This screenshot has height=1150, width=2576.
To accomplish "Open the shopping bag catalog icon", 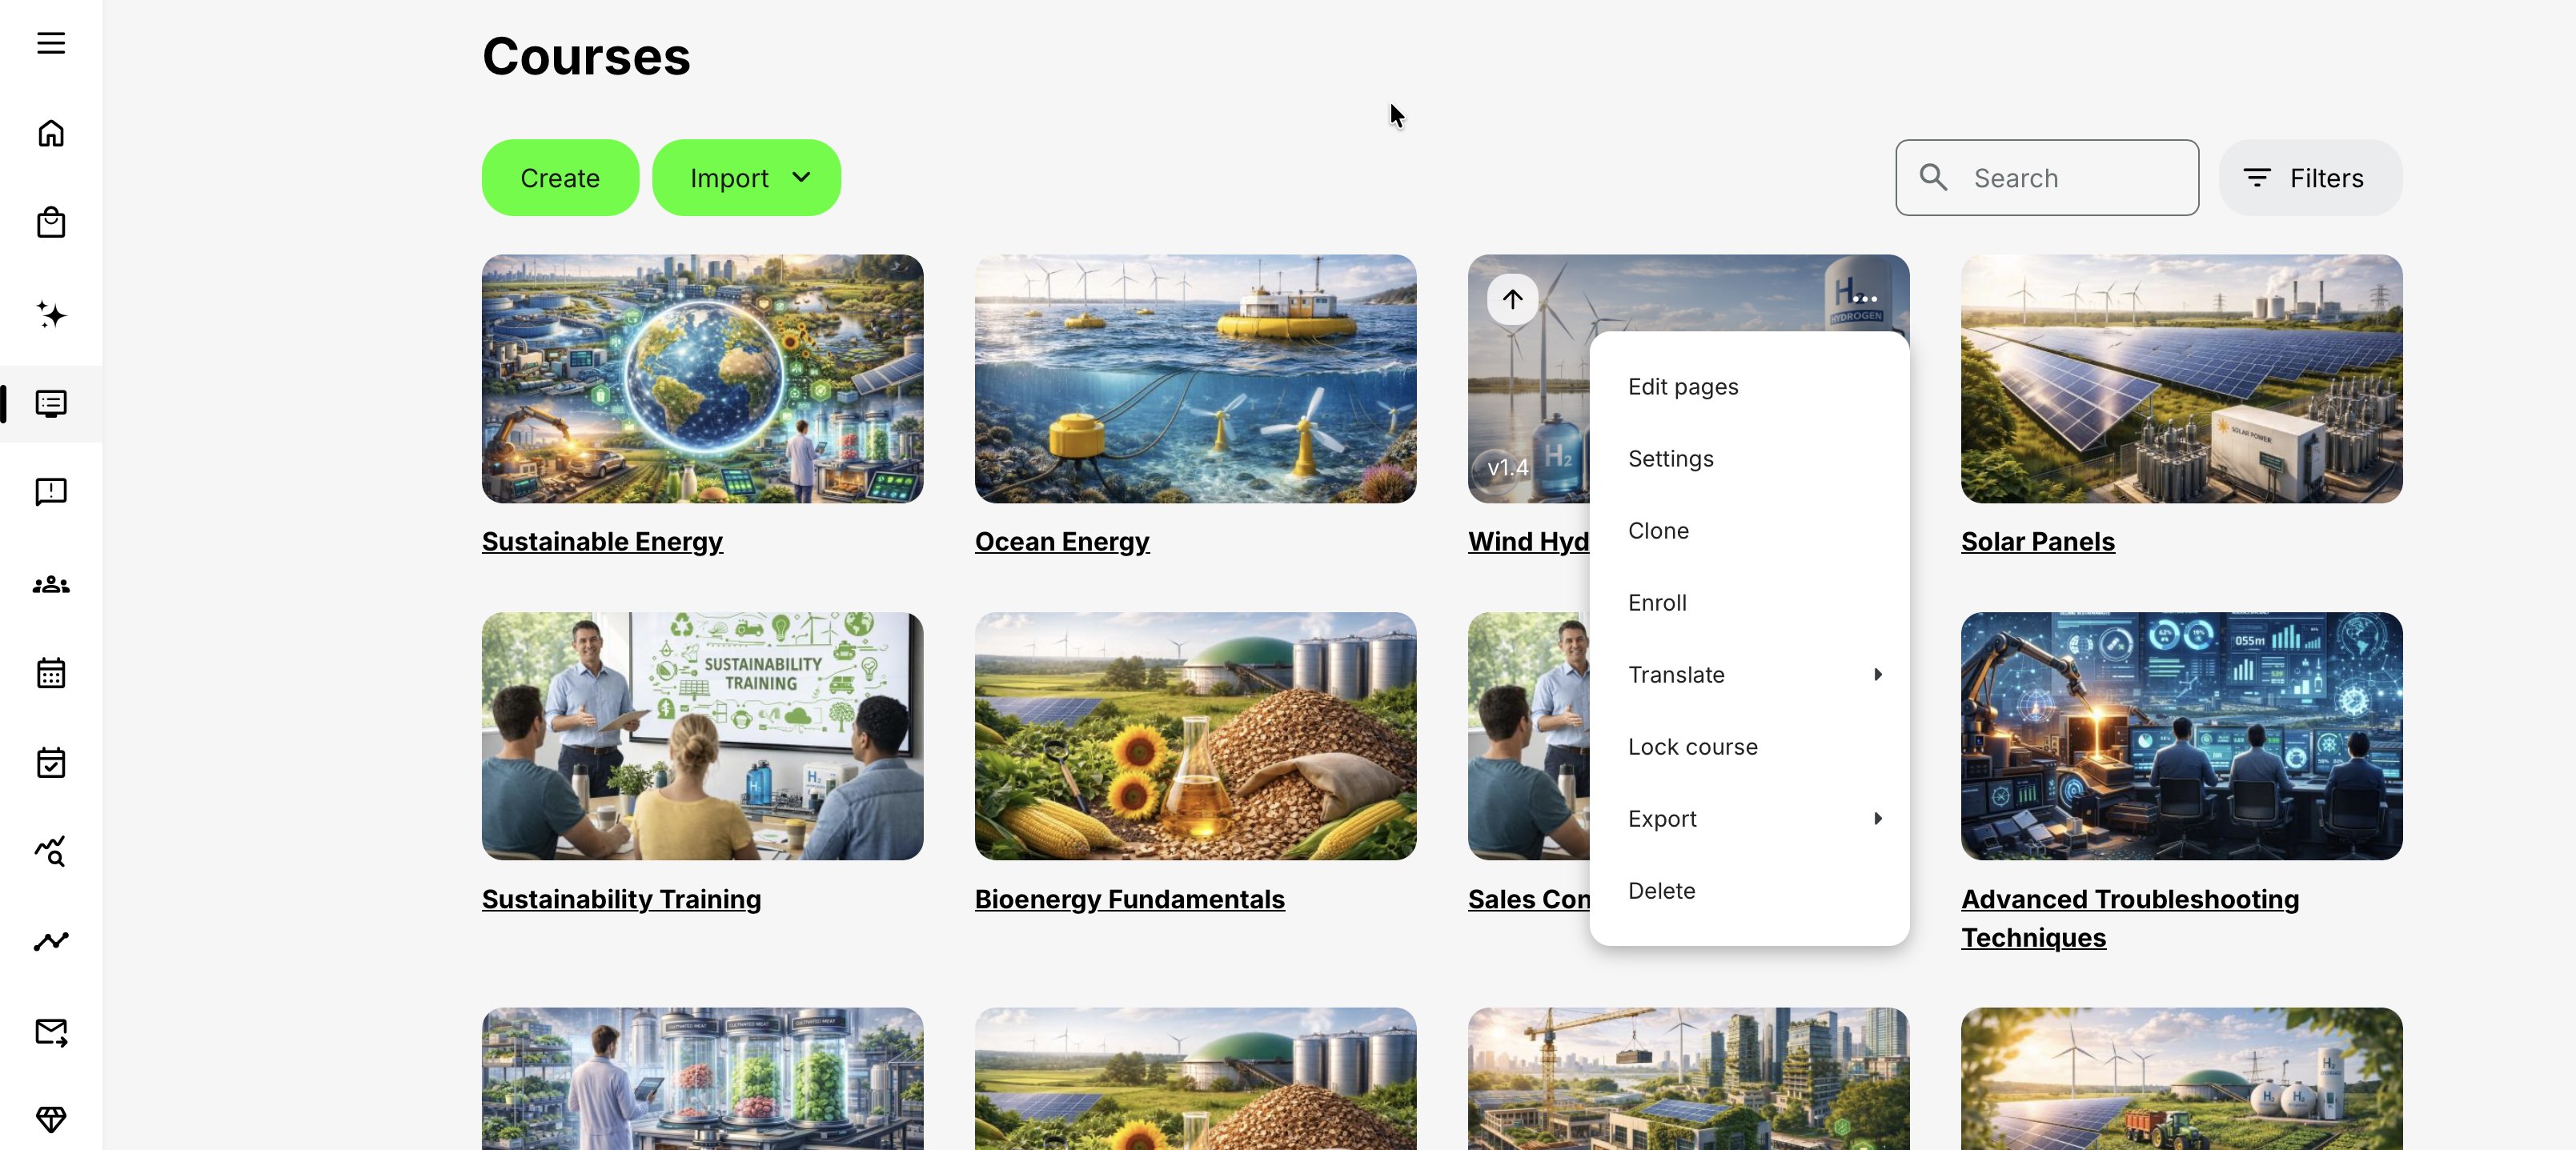I will [51, 222].
